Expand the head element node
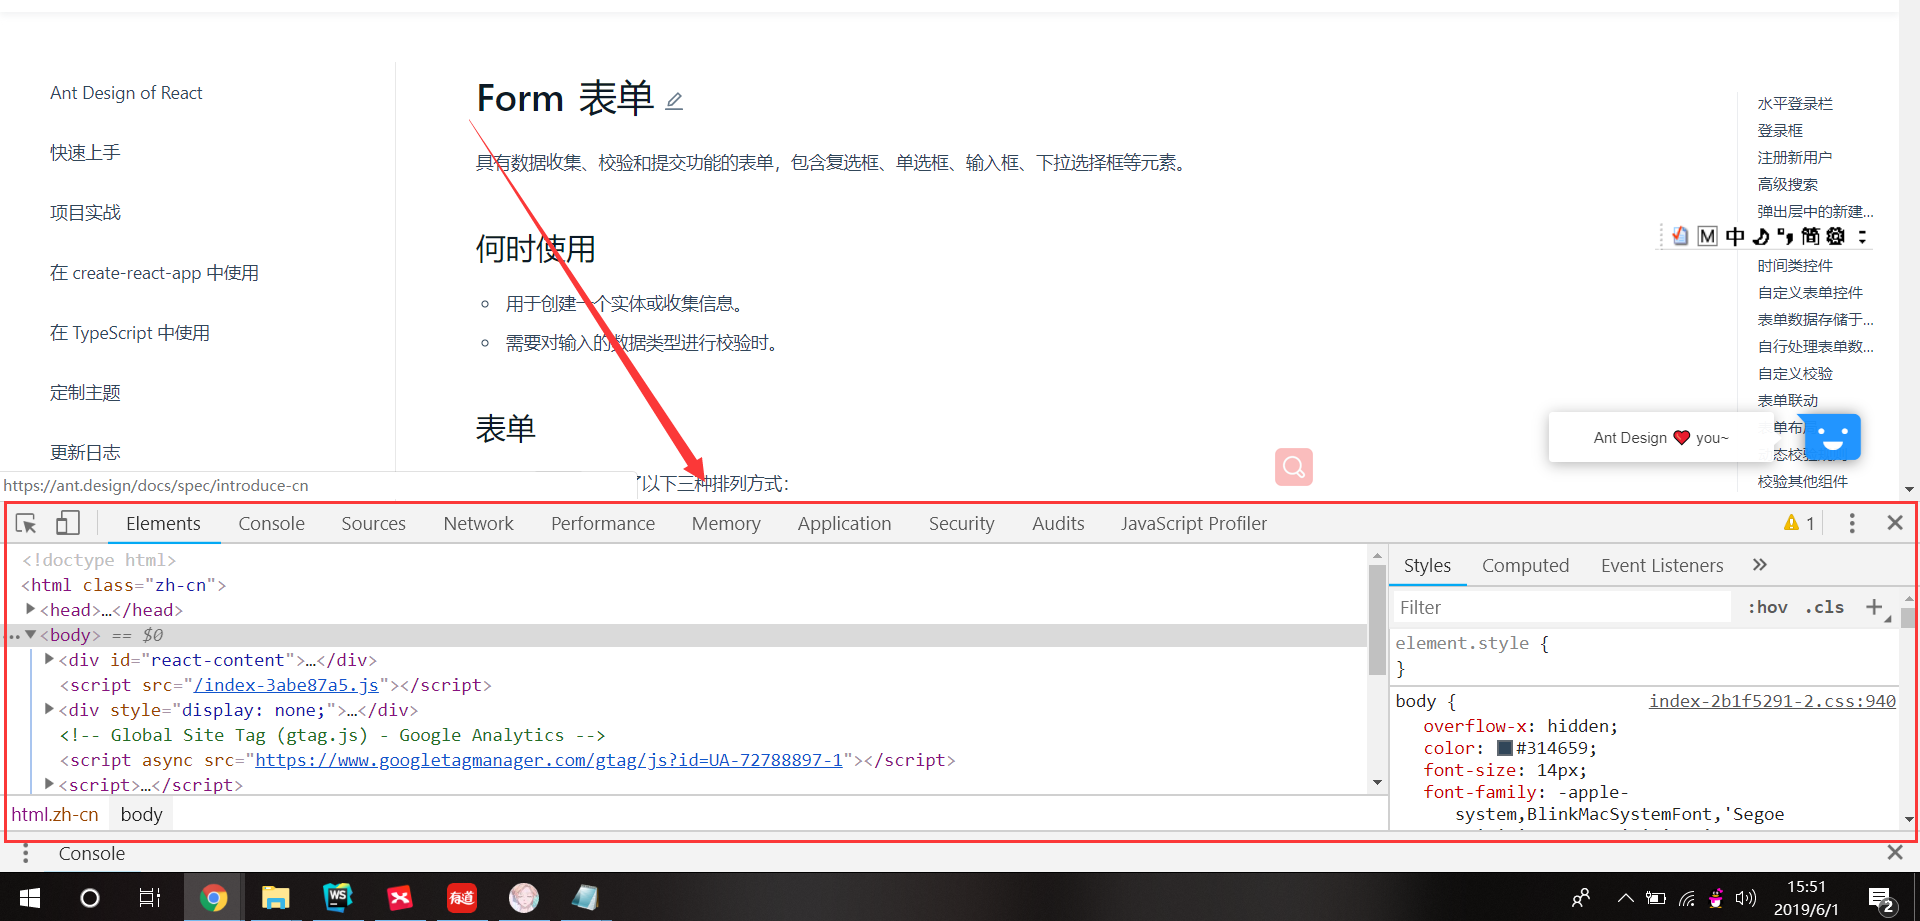Viewport: 1920px width, 921px height. [x=30, y=609]
